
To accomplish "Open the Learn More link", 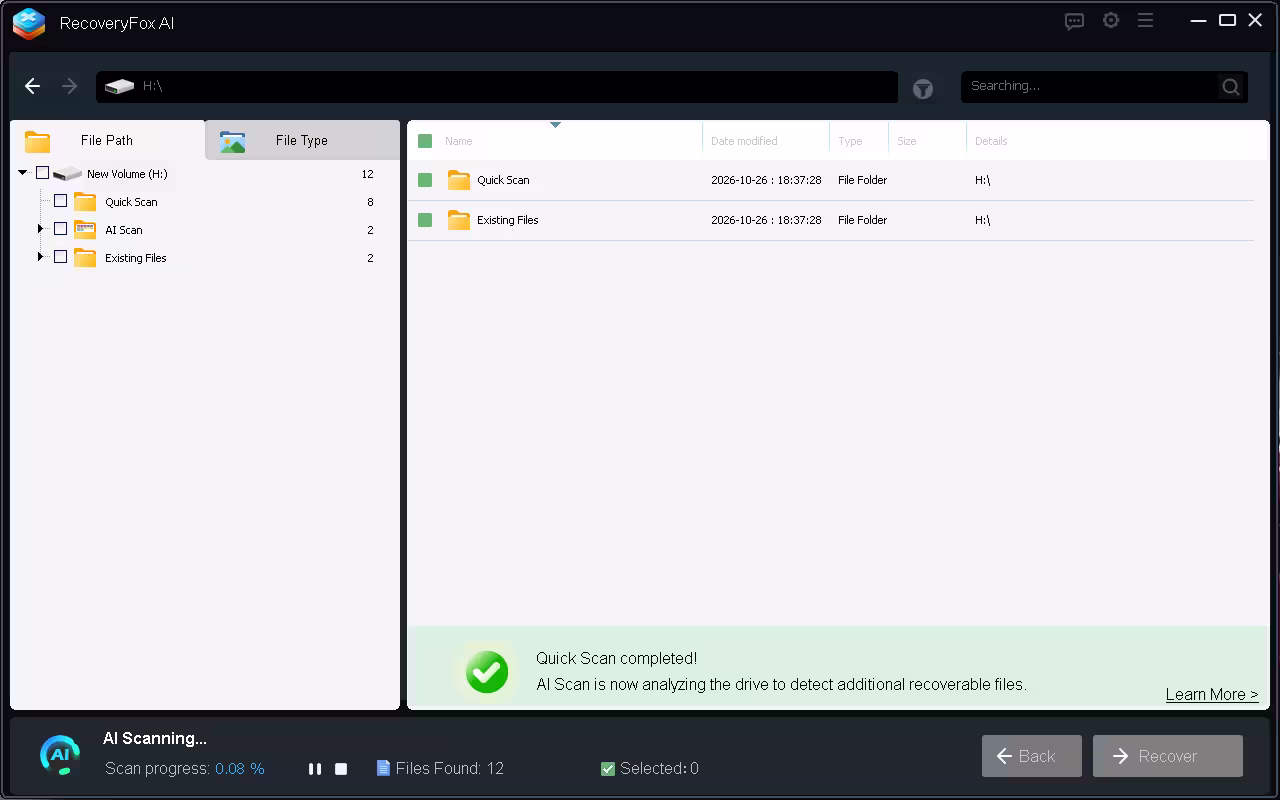I will [1212, 694].
